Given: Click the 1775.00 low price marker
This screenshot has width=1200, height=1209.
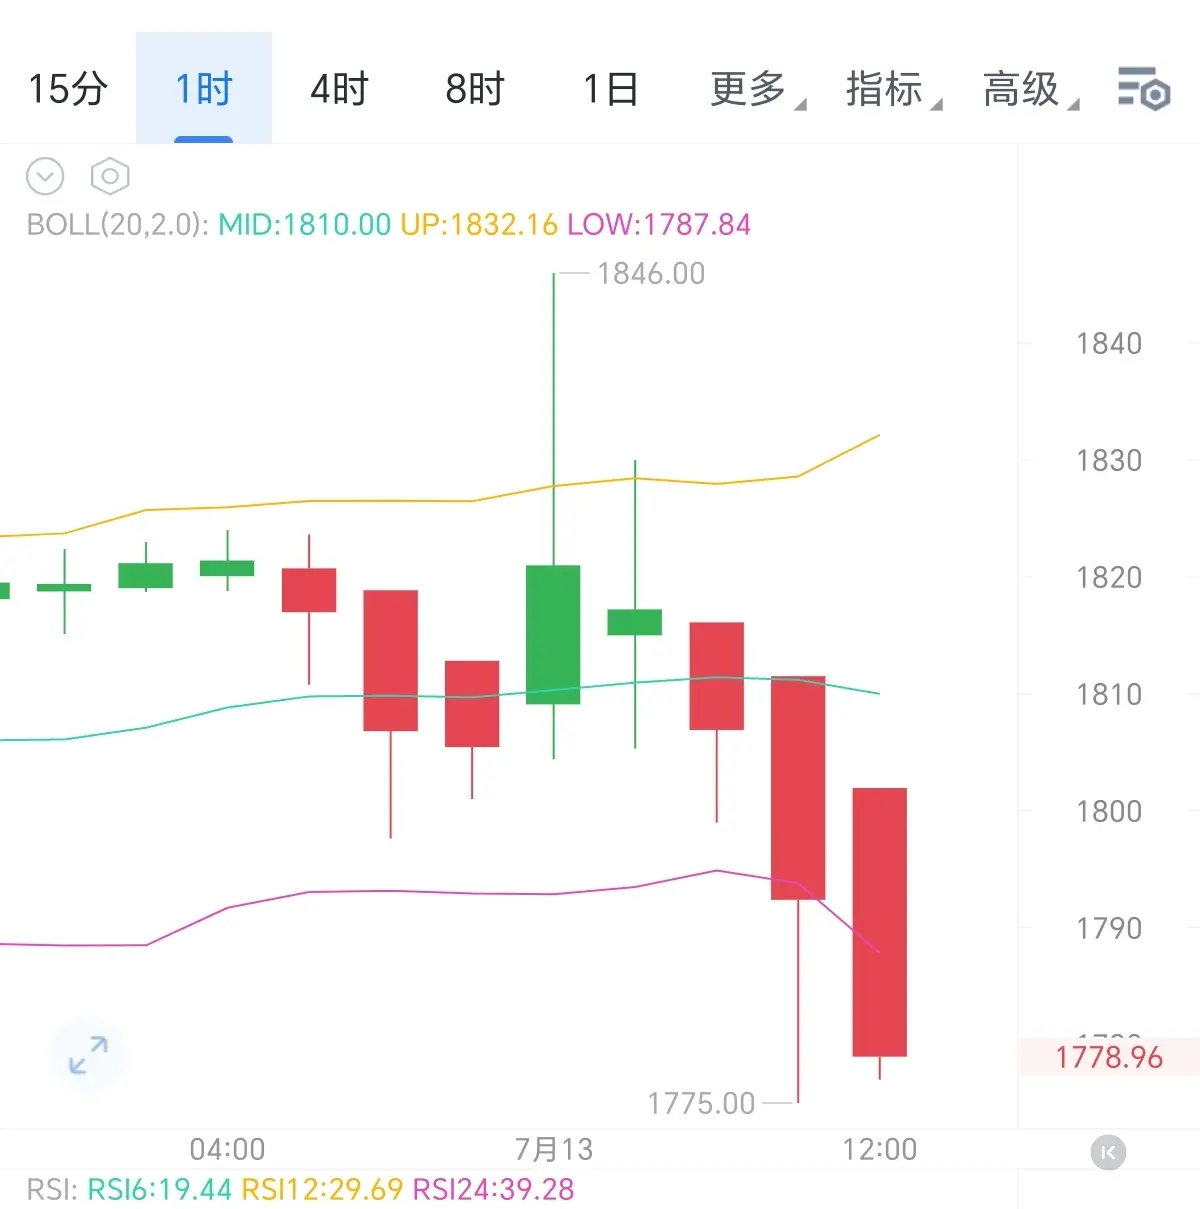Looking at the screenshot, I should click(x=701, y=1103).
